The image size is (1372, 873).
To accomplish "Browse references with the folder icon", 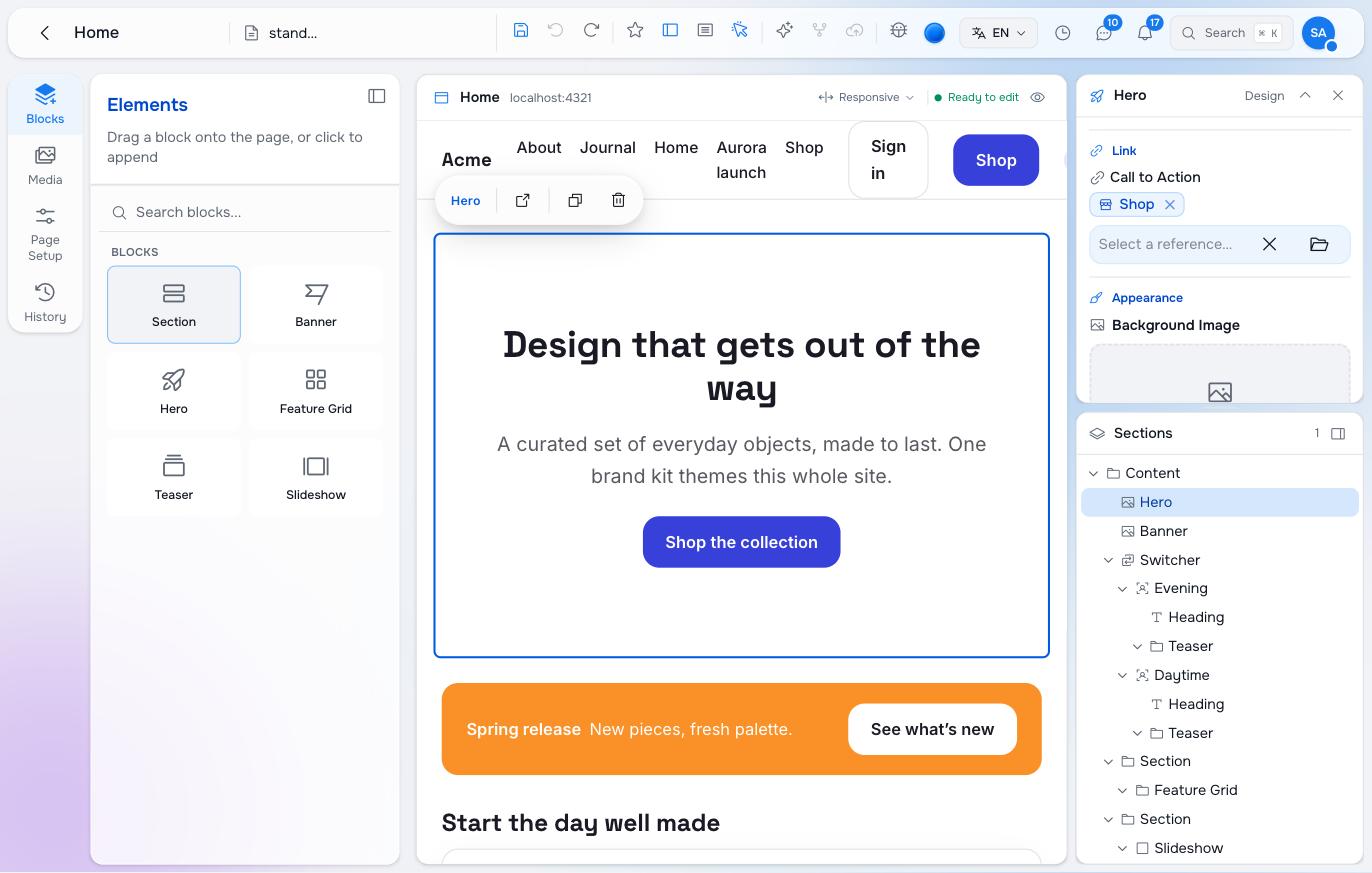I will pos(1319,244).
